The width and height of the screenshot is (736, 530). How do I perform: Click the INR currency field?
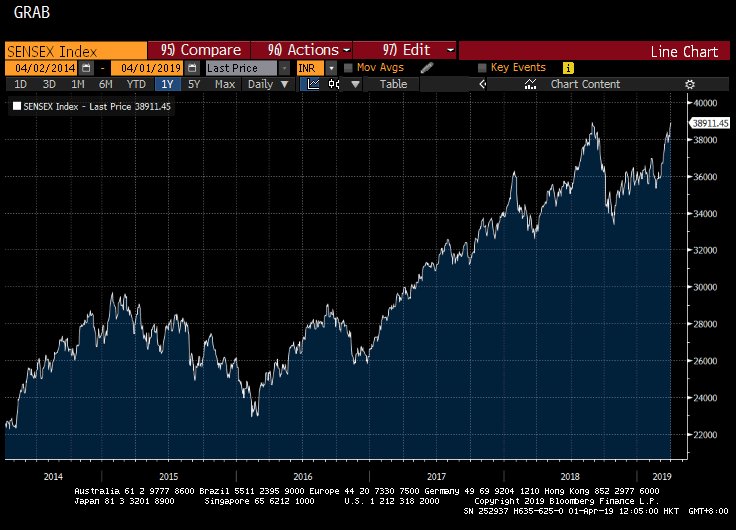(311, 68)
